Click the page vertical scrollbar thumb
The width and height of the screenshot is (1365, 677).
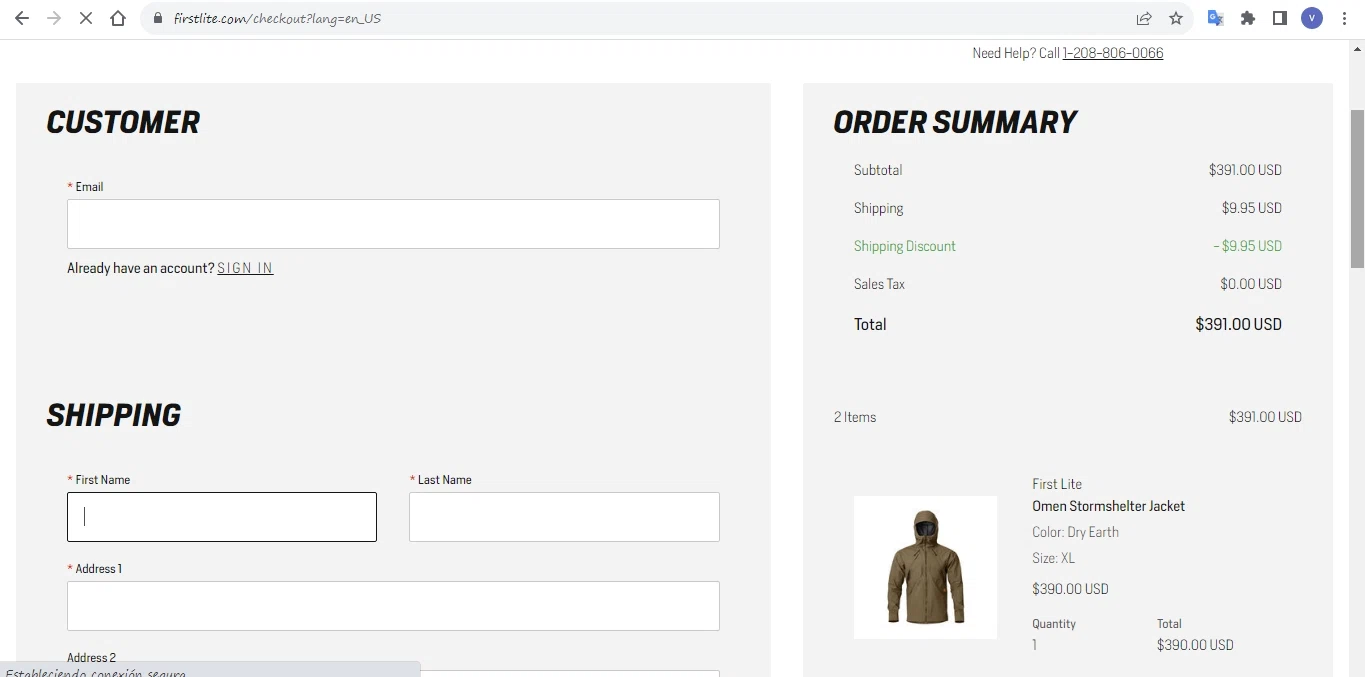click(x=1357, y=188)
